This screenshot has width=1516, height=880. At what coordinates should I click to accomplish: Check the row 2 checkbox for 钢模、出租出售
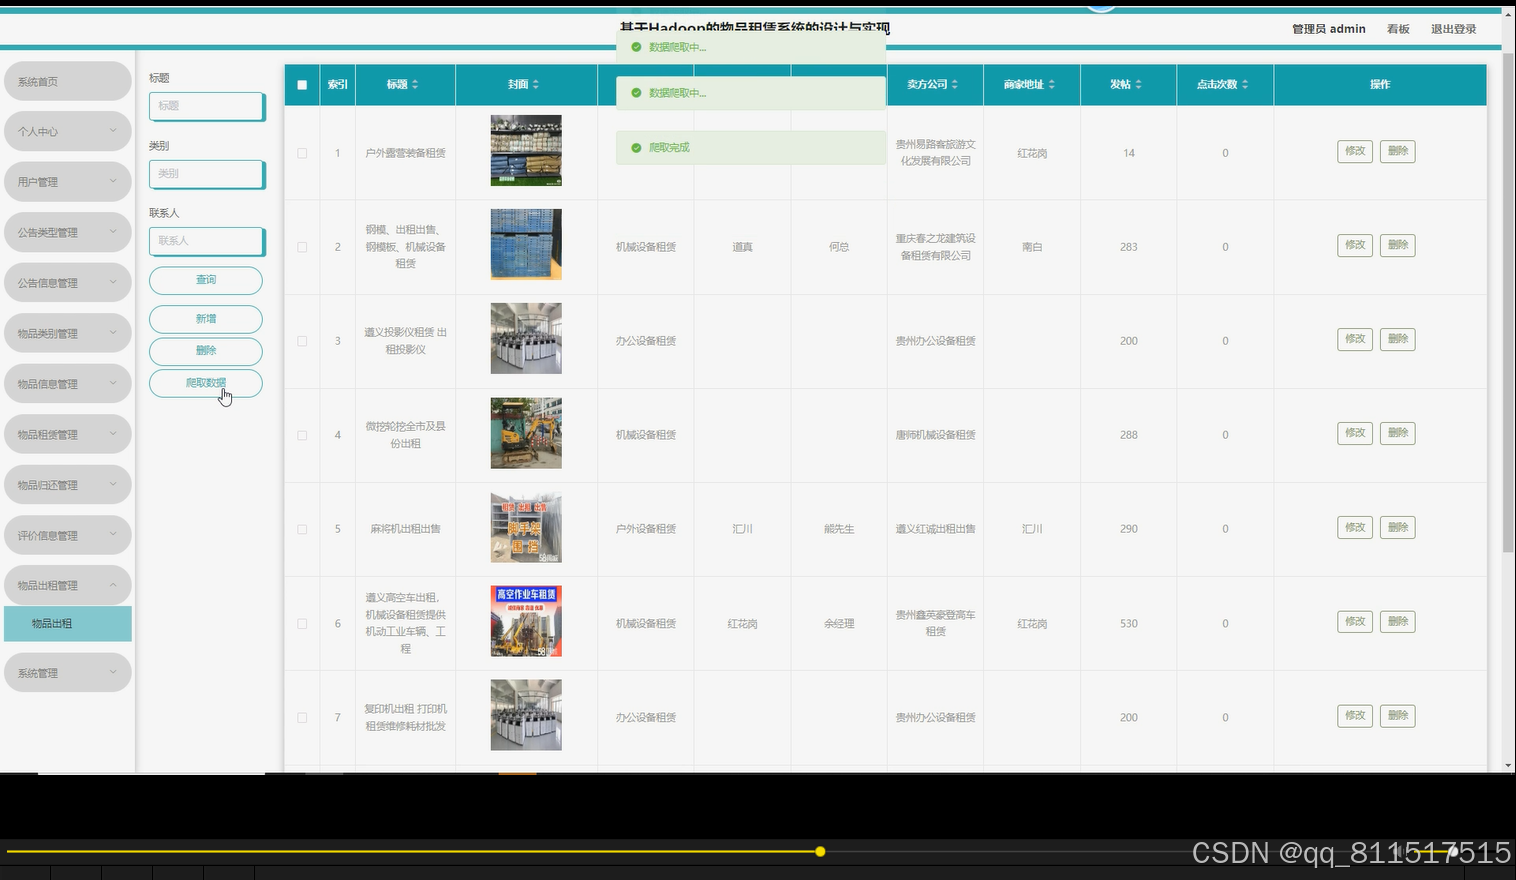click(x=302, y=247)
